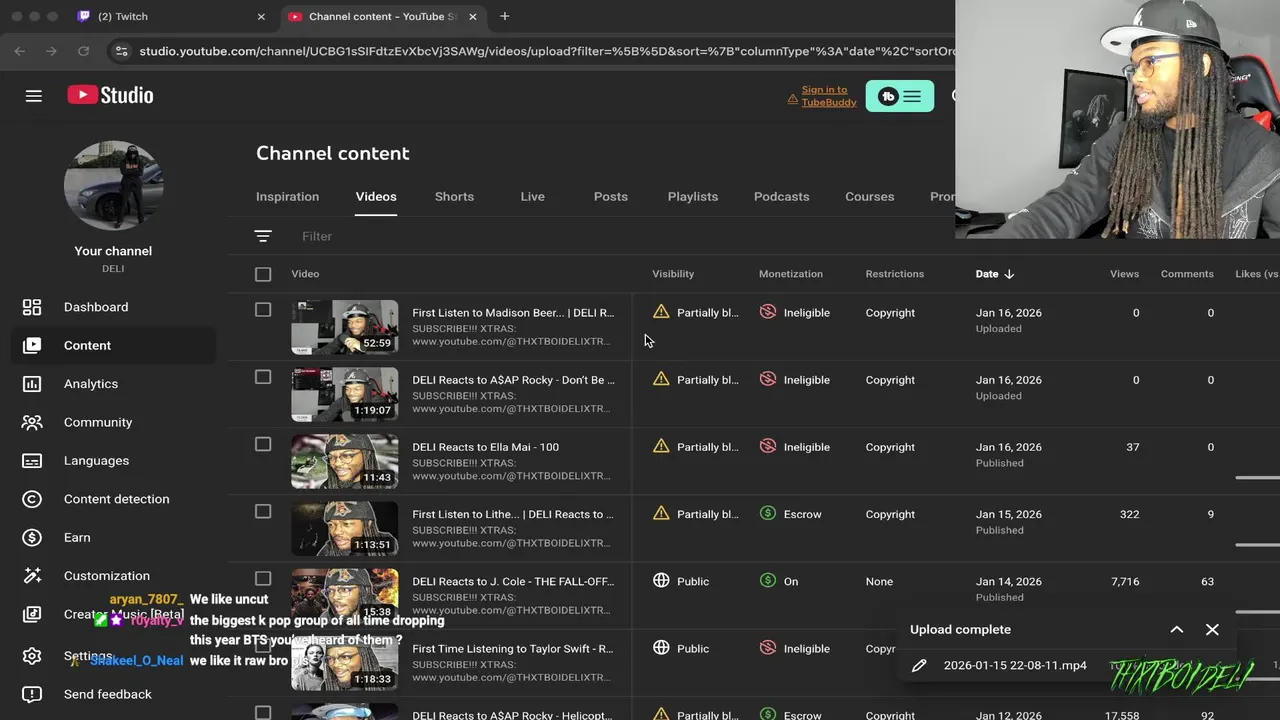Click Sign in to TubeBuddy link
The height and width of the screenshot is (720, 1280).
pyautogui.click(x=829, y=96)
